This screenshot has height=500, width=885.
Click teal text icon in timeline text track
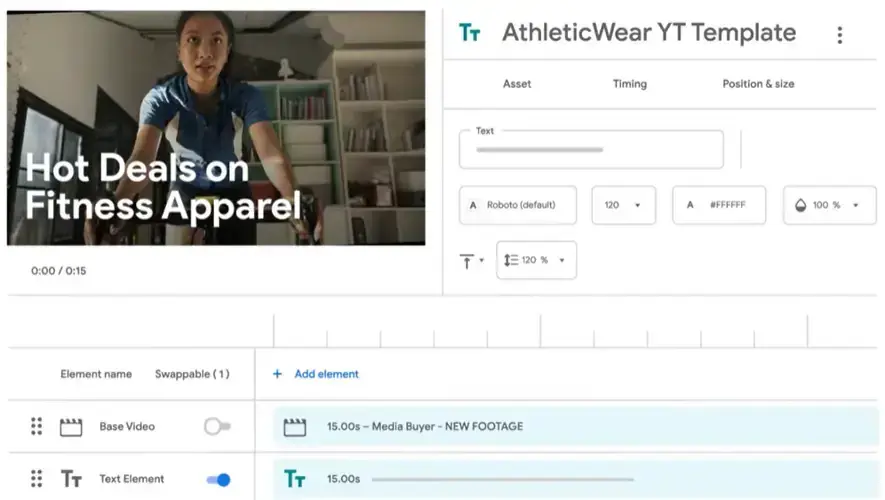(x=295, y=479)
